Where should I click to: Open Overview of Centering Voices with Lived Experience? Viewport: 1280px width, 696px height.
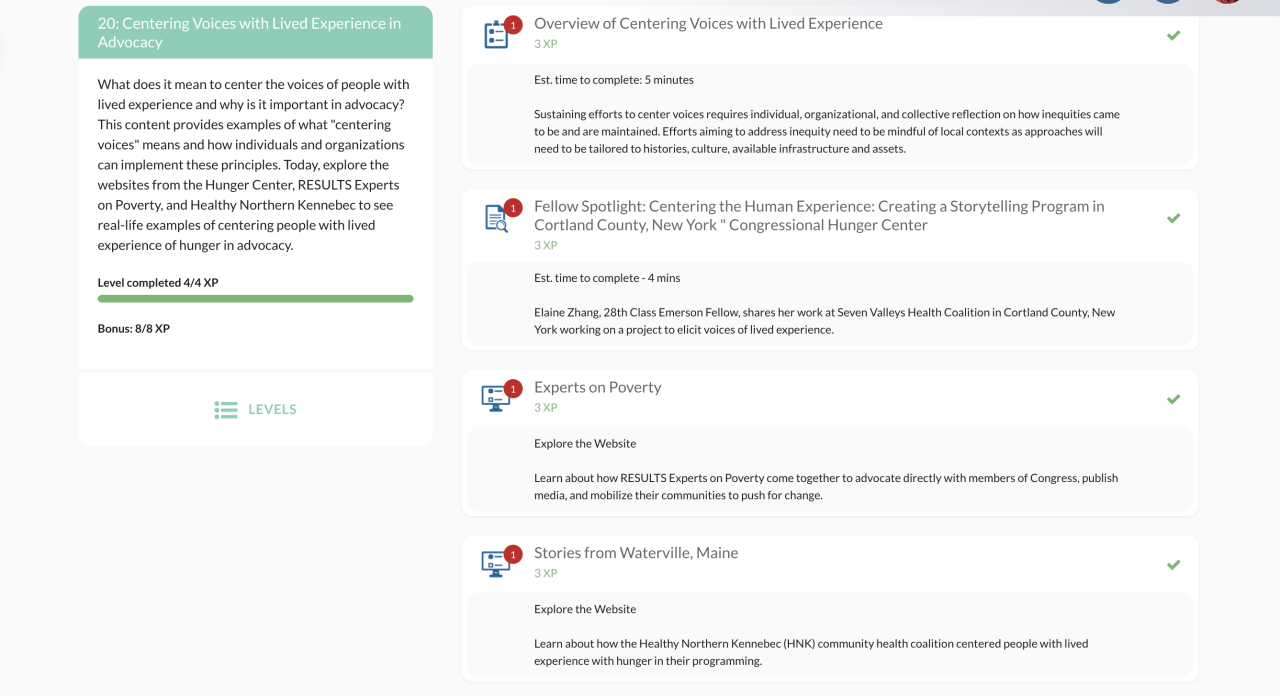[708, 23]
